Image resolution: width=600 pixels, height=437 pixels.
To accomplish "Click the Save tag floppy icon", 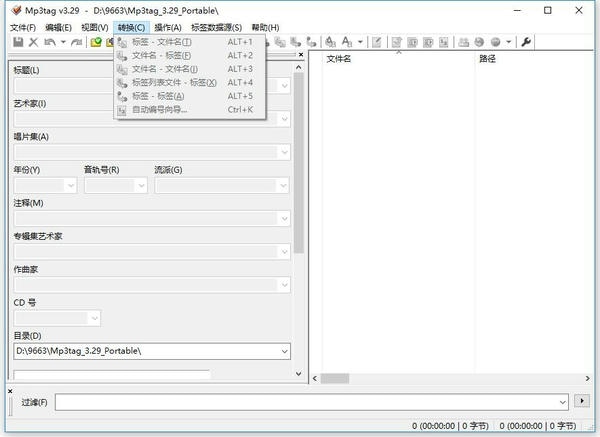I will (x=18, y=42).
